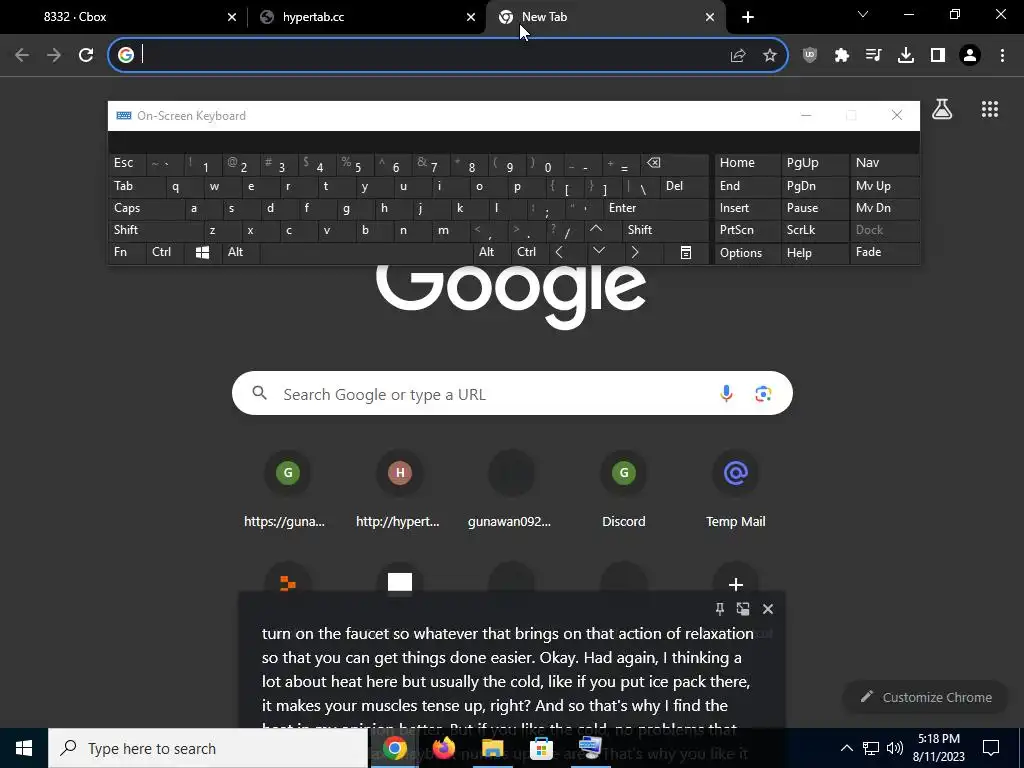The height and width of the screenshot is (768, 1024).
Task: Open the https://guna... shortcut
Action: [287, 490]
